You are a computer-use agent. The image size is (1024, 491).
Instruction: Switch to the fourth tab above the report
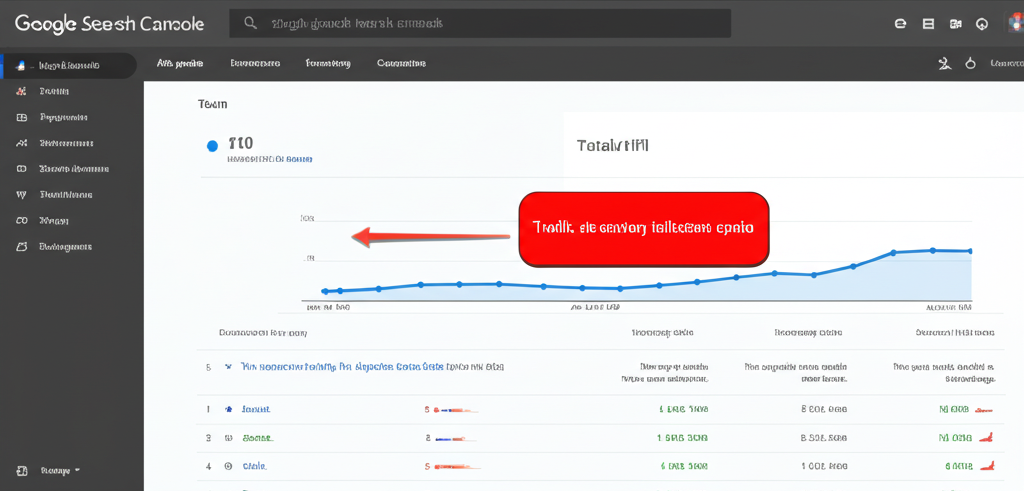(401, 64)
